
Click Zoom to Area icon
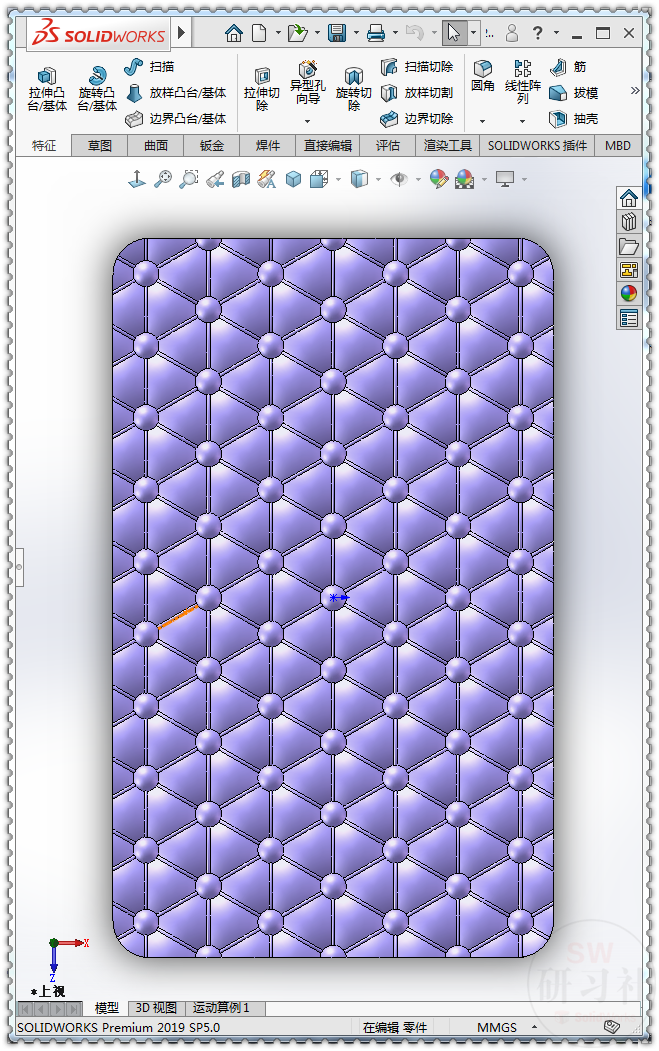(x=189, y=179)
